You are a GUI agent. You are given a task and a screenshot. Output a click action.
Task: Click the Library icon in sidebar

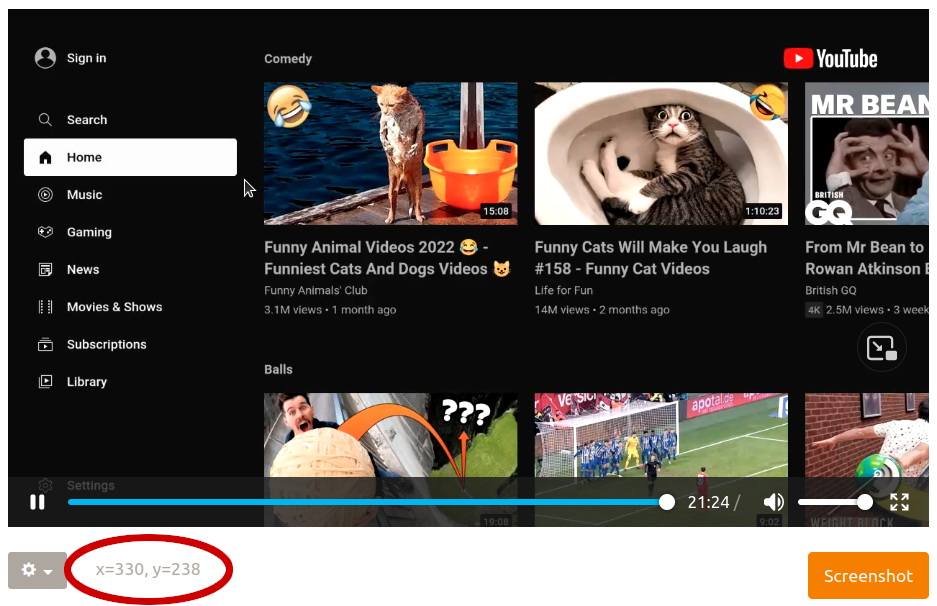coord(45,381)
